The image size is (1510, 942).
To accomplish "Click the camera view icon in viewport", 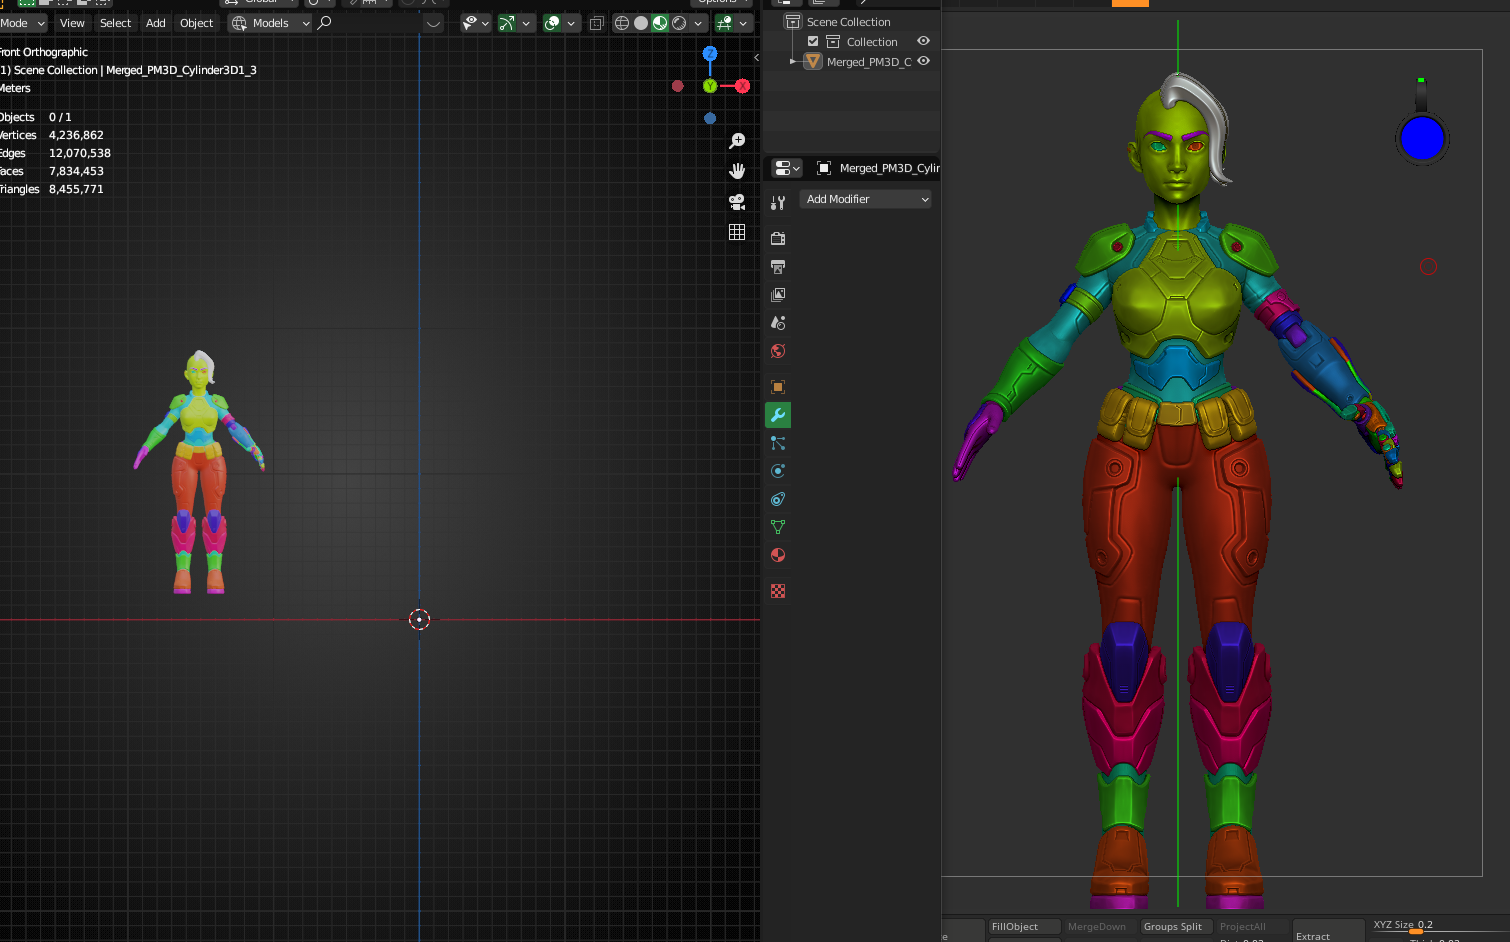I will click(x=737, y=202).
